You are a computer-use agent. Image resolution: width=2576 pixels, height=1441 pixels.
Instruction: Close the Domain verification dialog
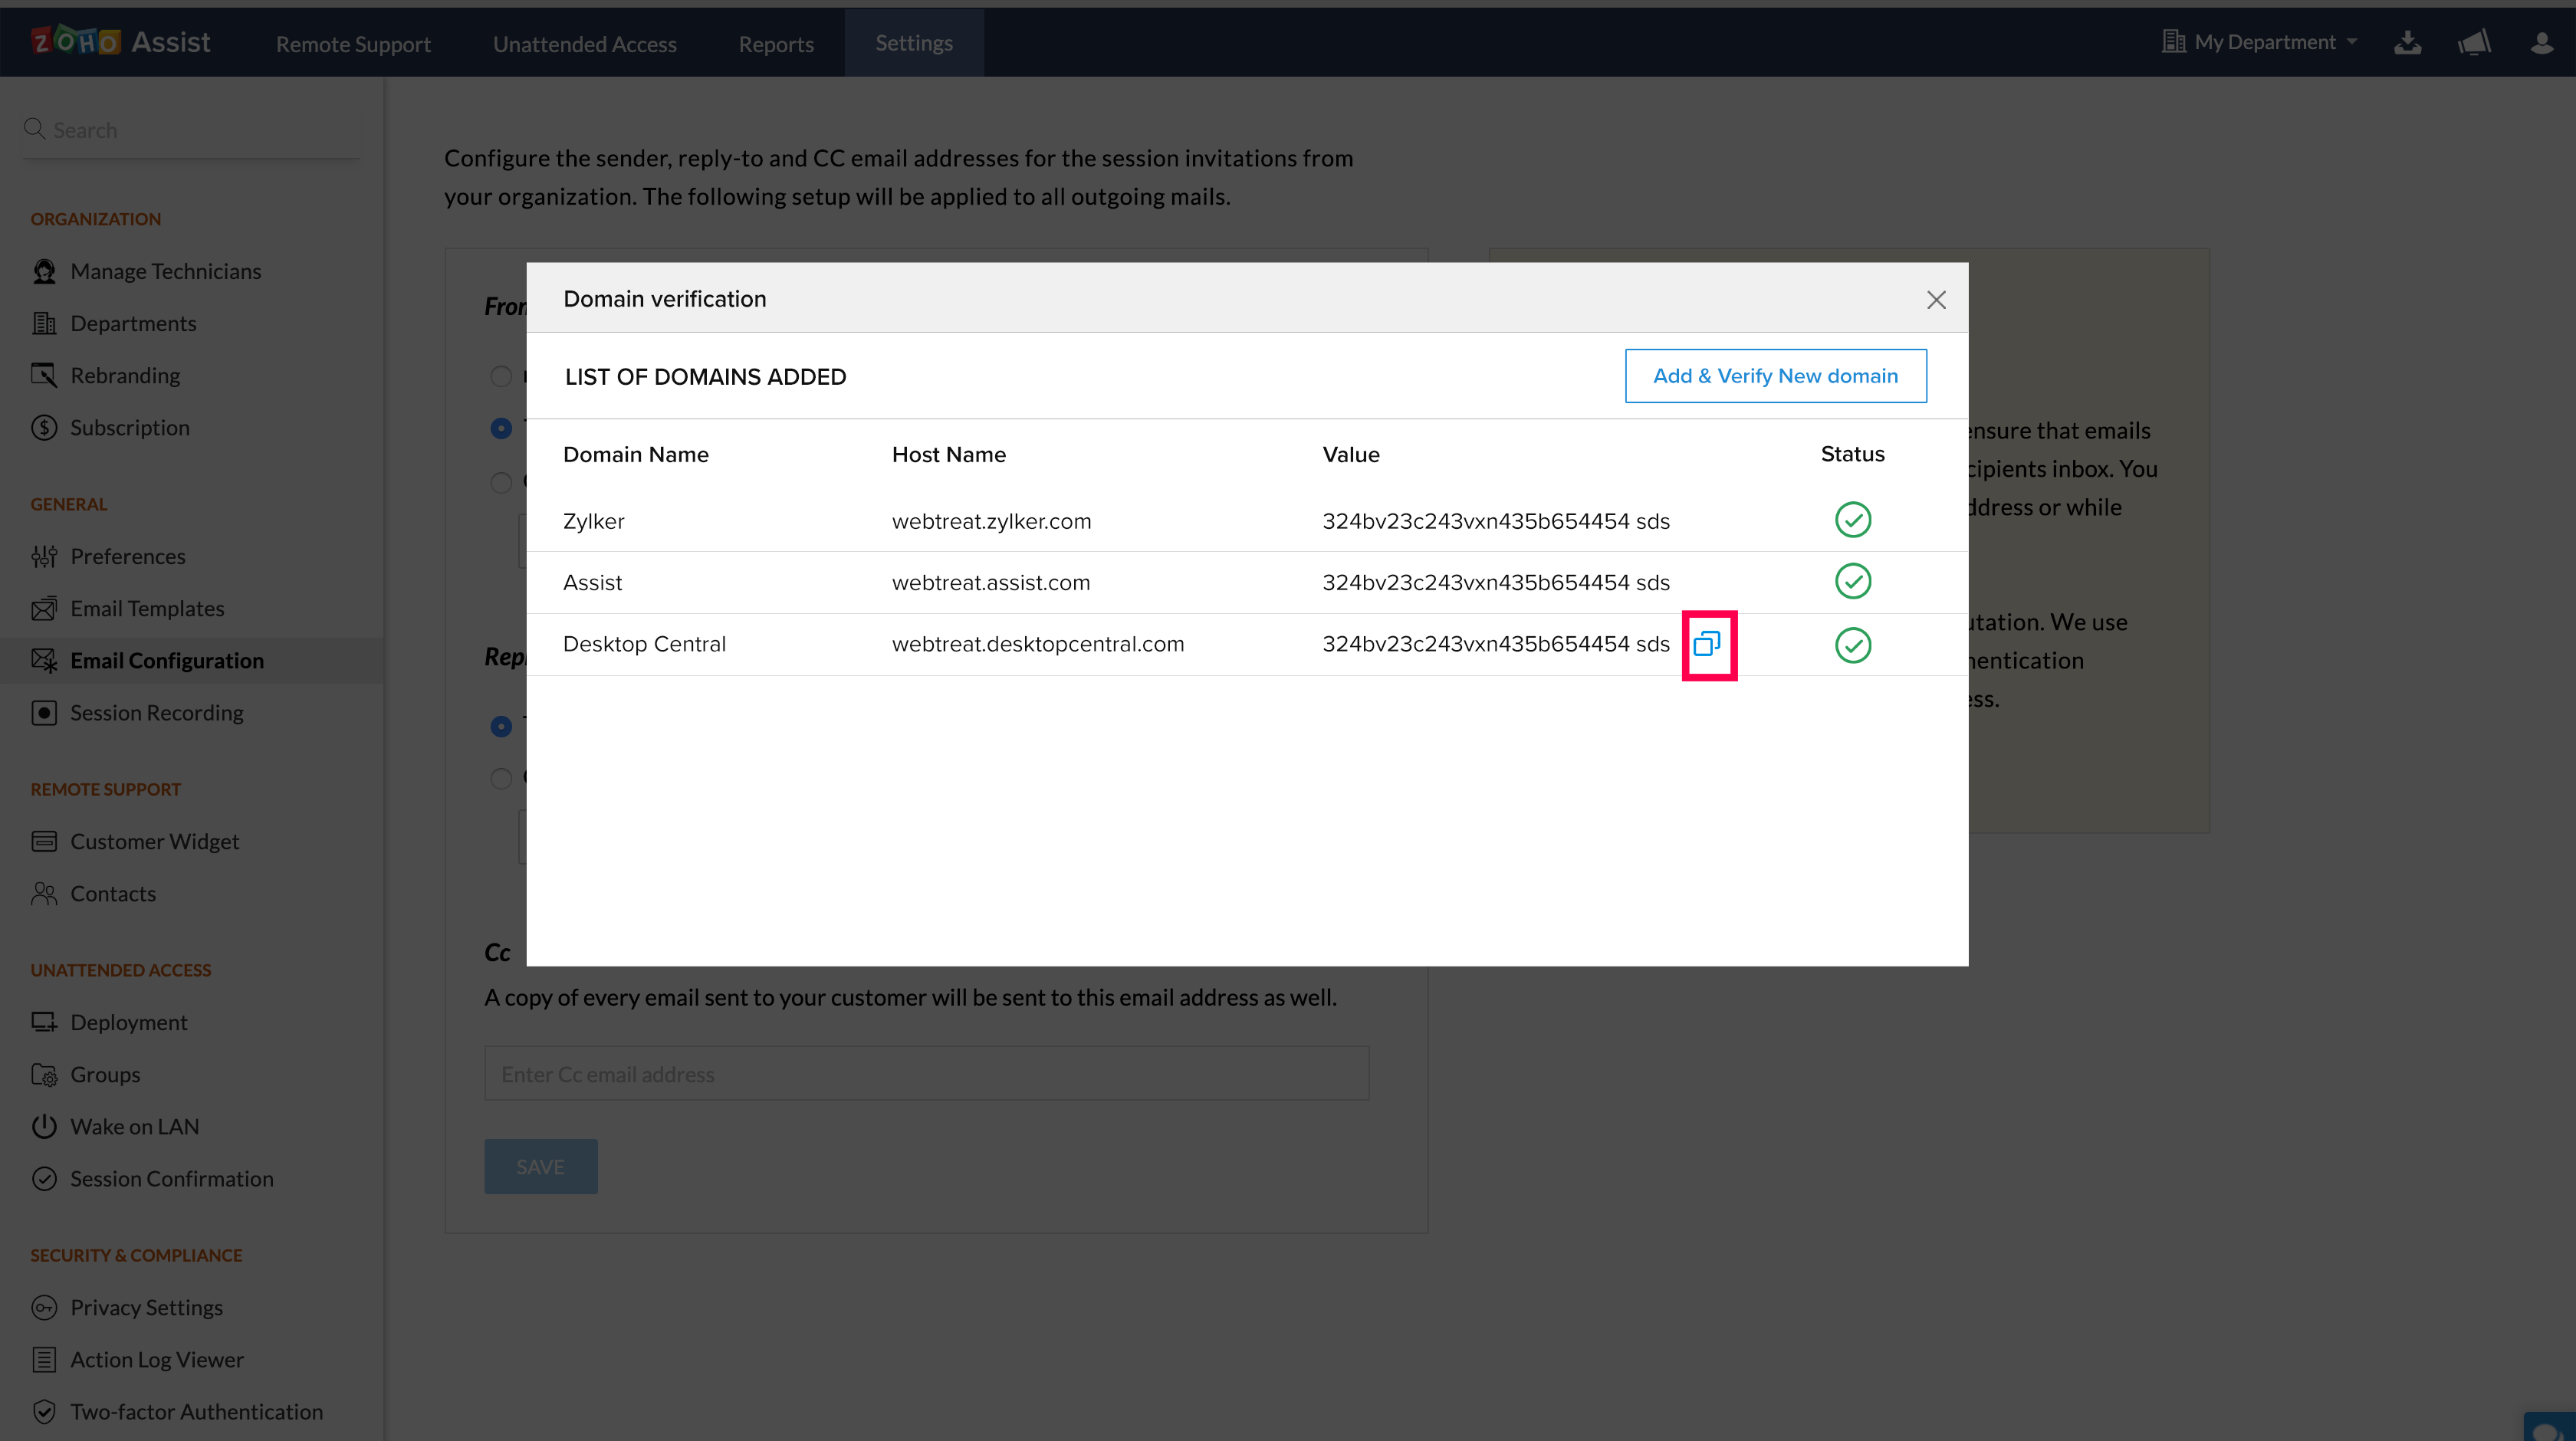point(1936,300)
